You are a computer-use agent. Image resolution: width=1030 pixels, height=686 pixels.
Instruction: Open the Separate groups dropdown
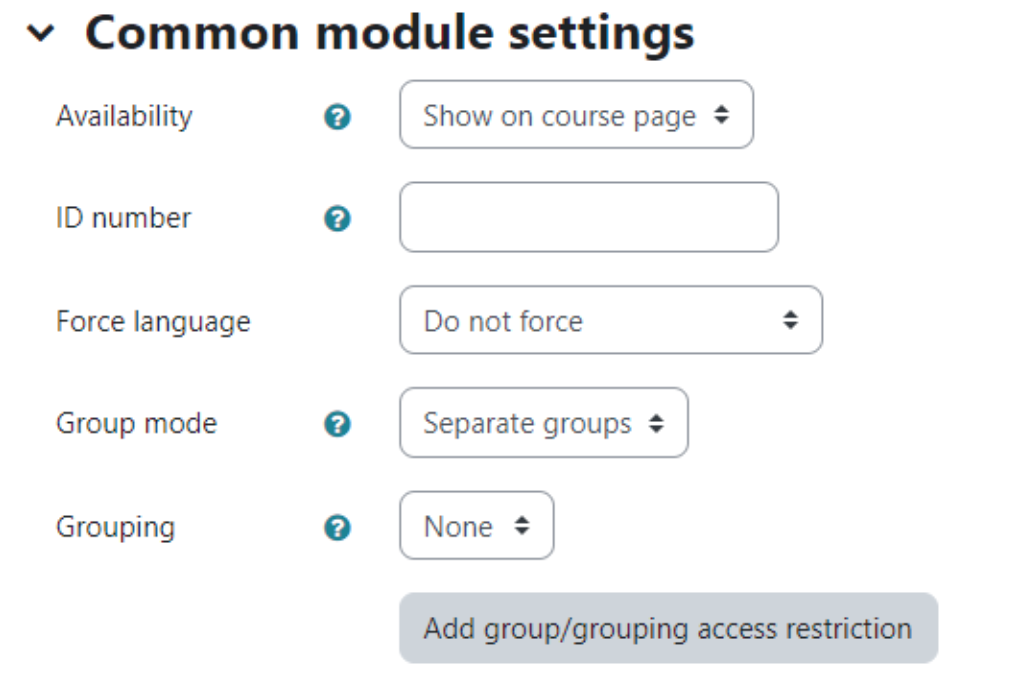pos(544,423)
